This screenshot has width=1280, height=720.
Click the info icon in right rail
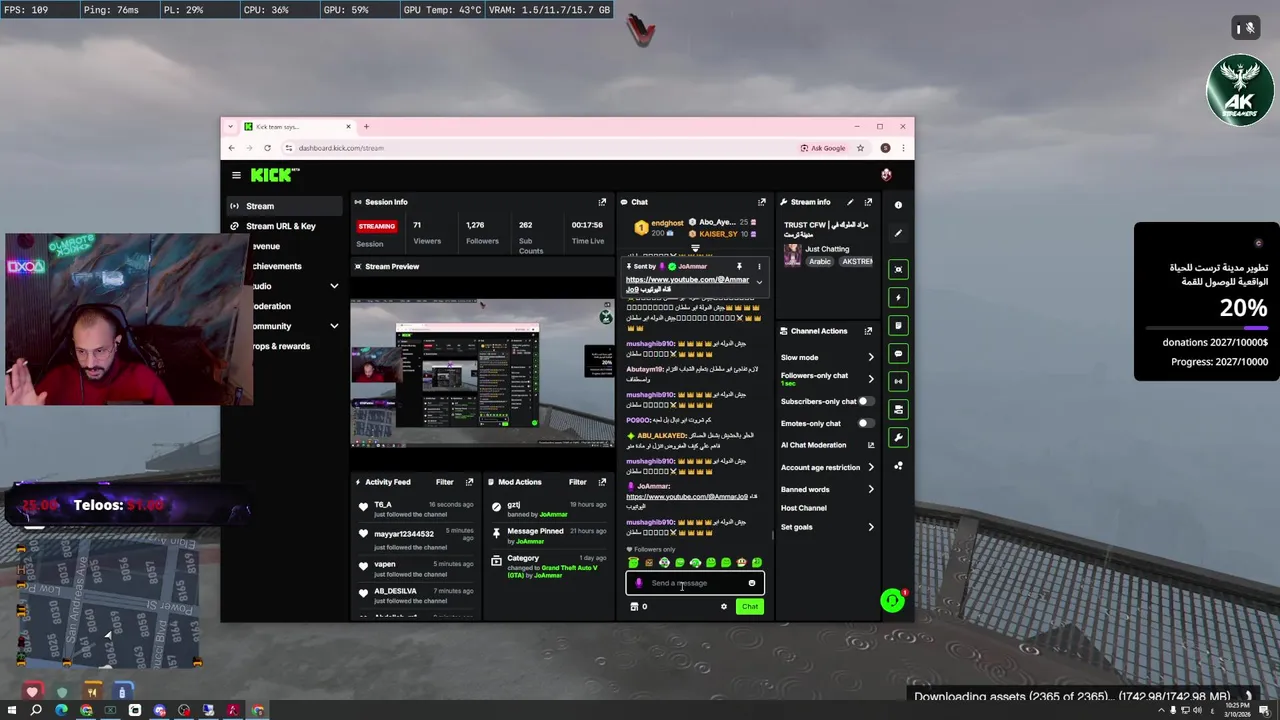898,205
